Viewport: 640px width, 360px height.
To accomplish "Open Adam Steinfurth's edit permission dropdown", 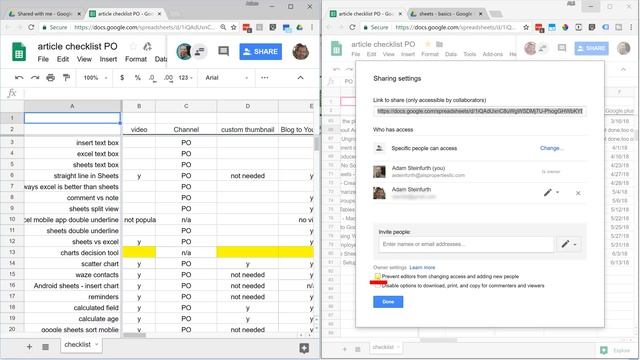I will pyautogui.click(x=551, y=193).
